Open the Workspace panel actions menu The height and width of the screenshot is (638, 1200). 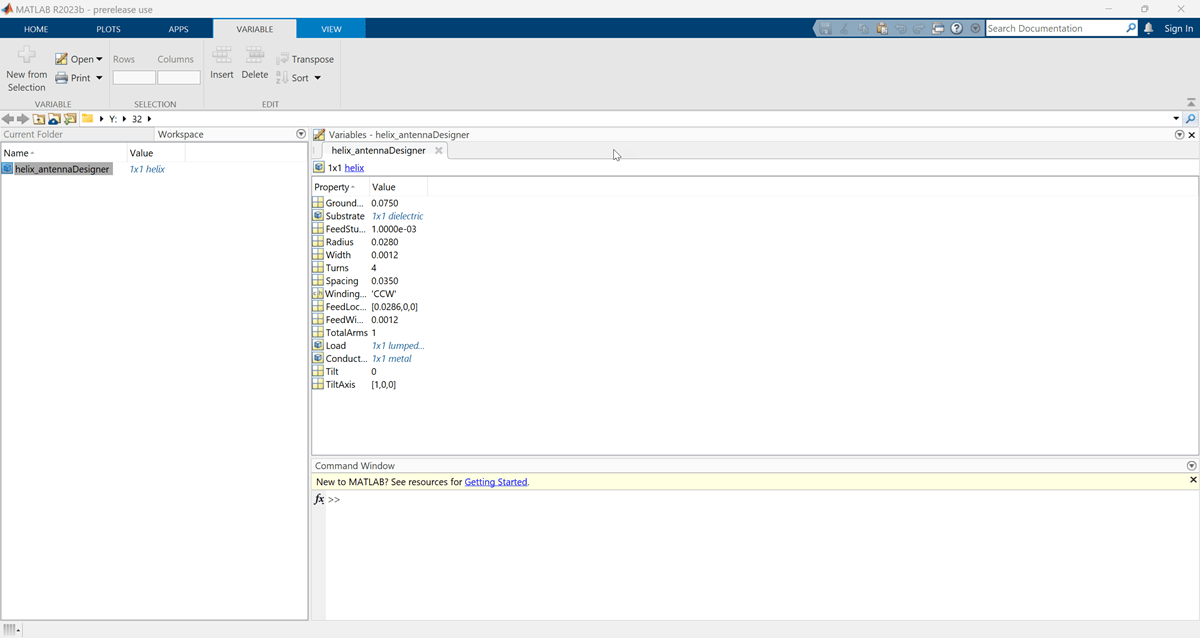[301, 134]
